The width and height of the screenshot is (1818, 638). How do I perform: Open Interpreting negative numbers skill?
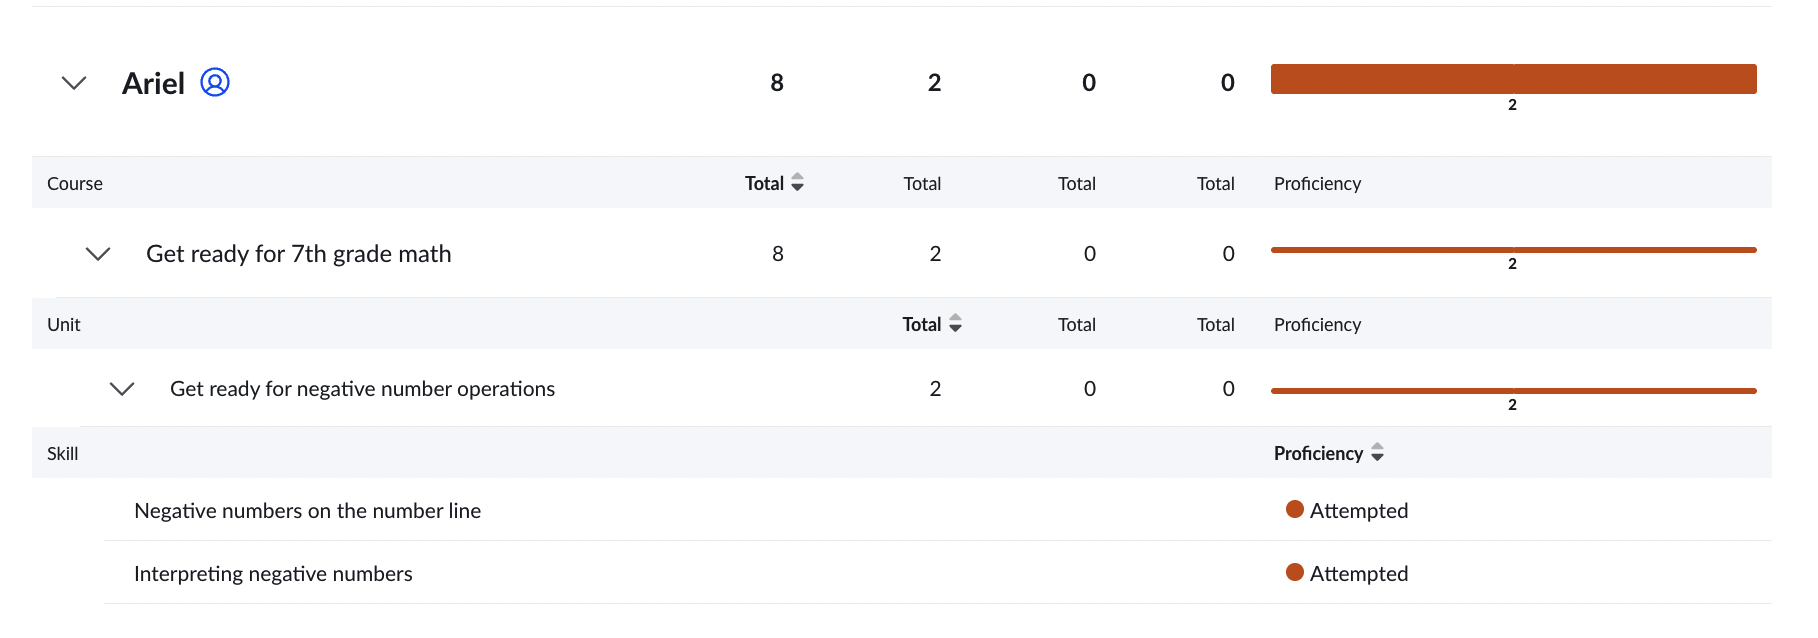273,574
